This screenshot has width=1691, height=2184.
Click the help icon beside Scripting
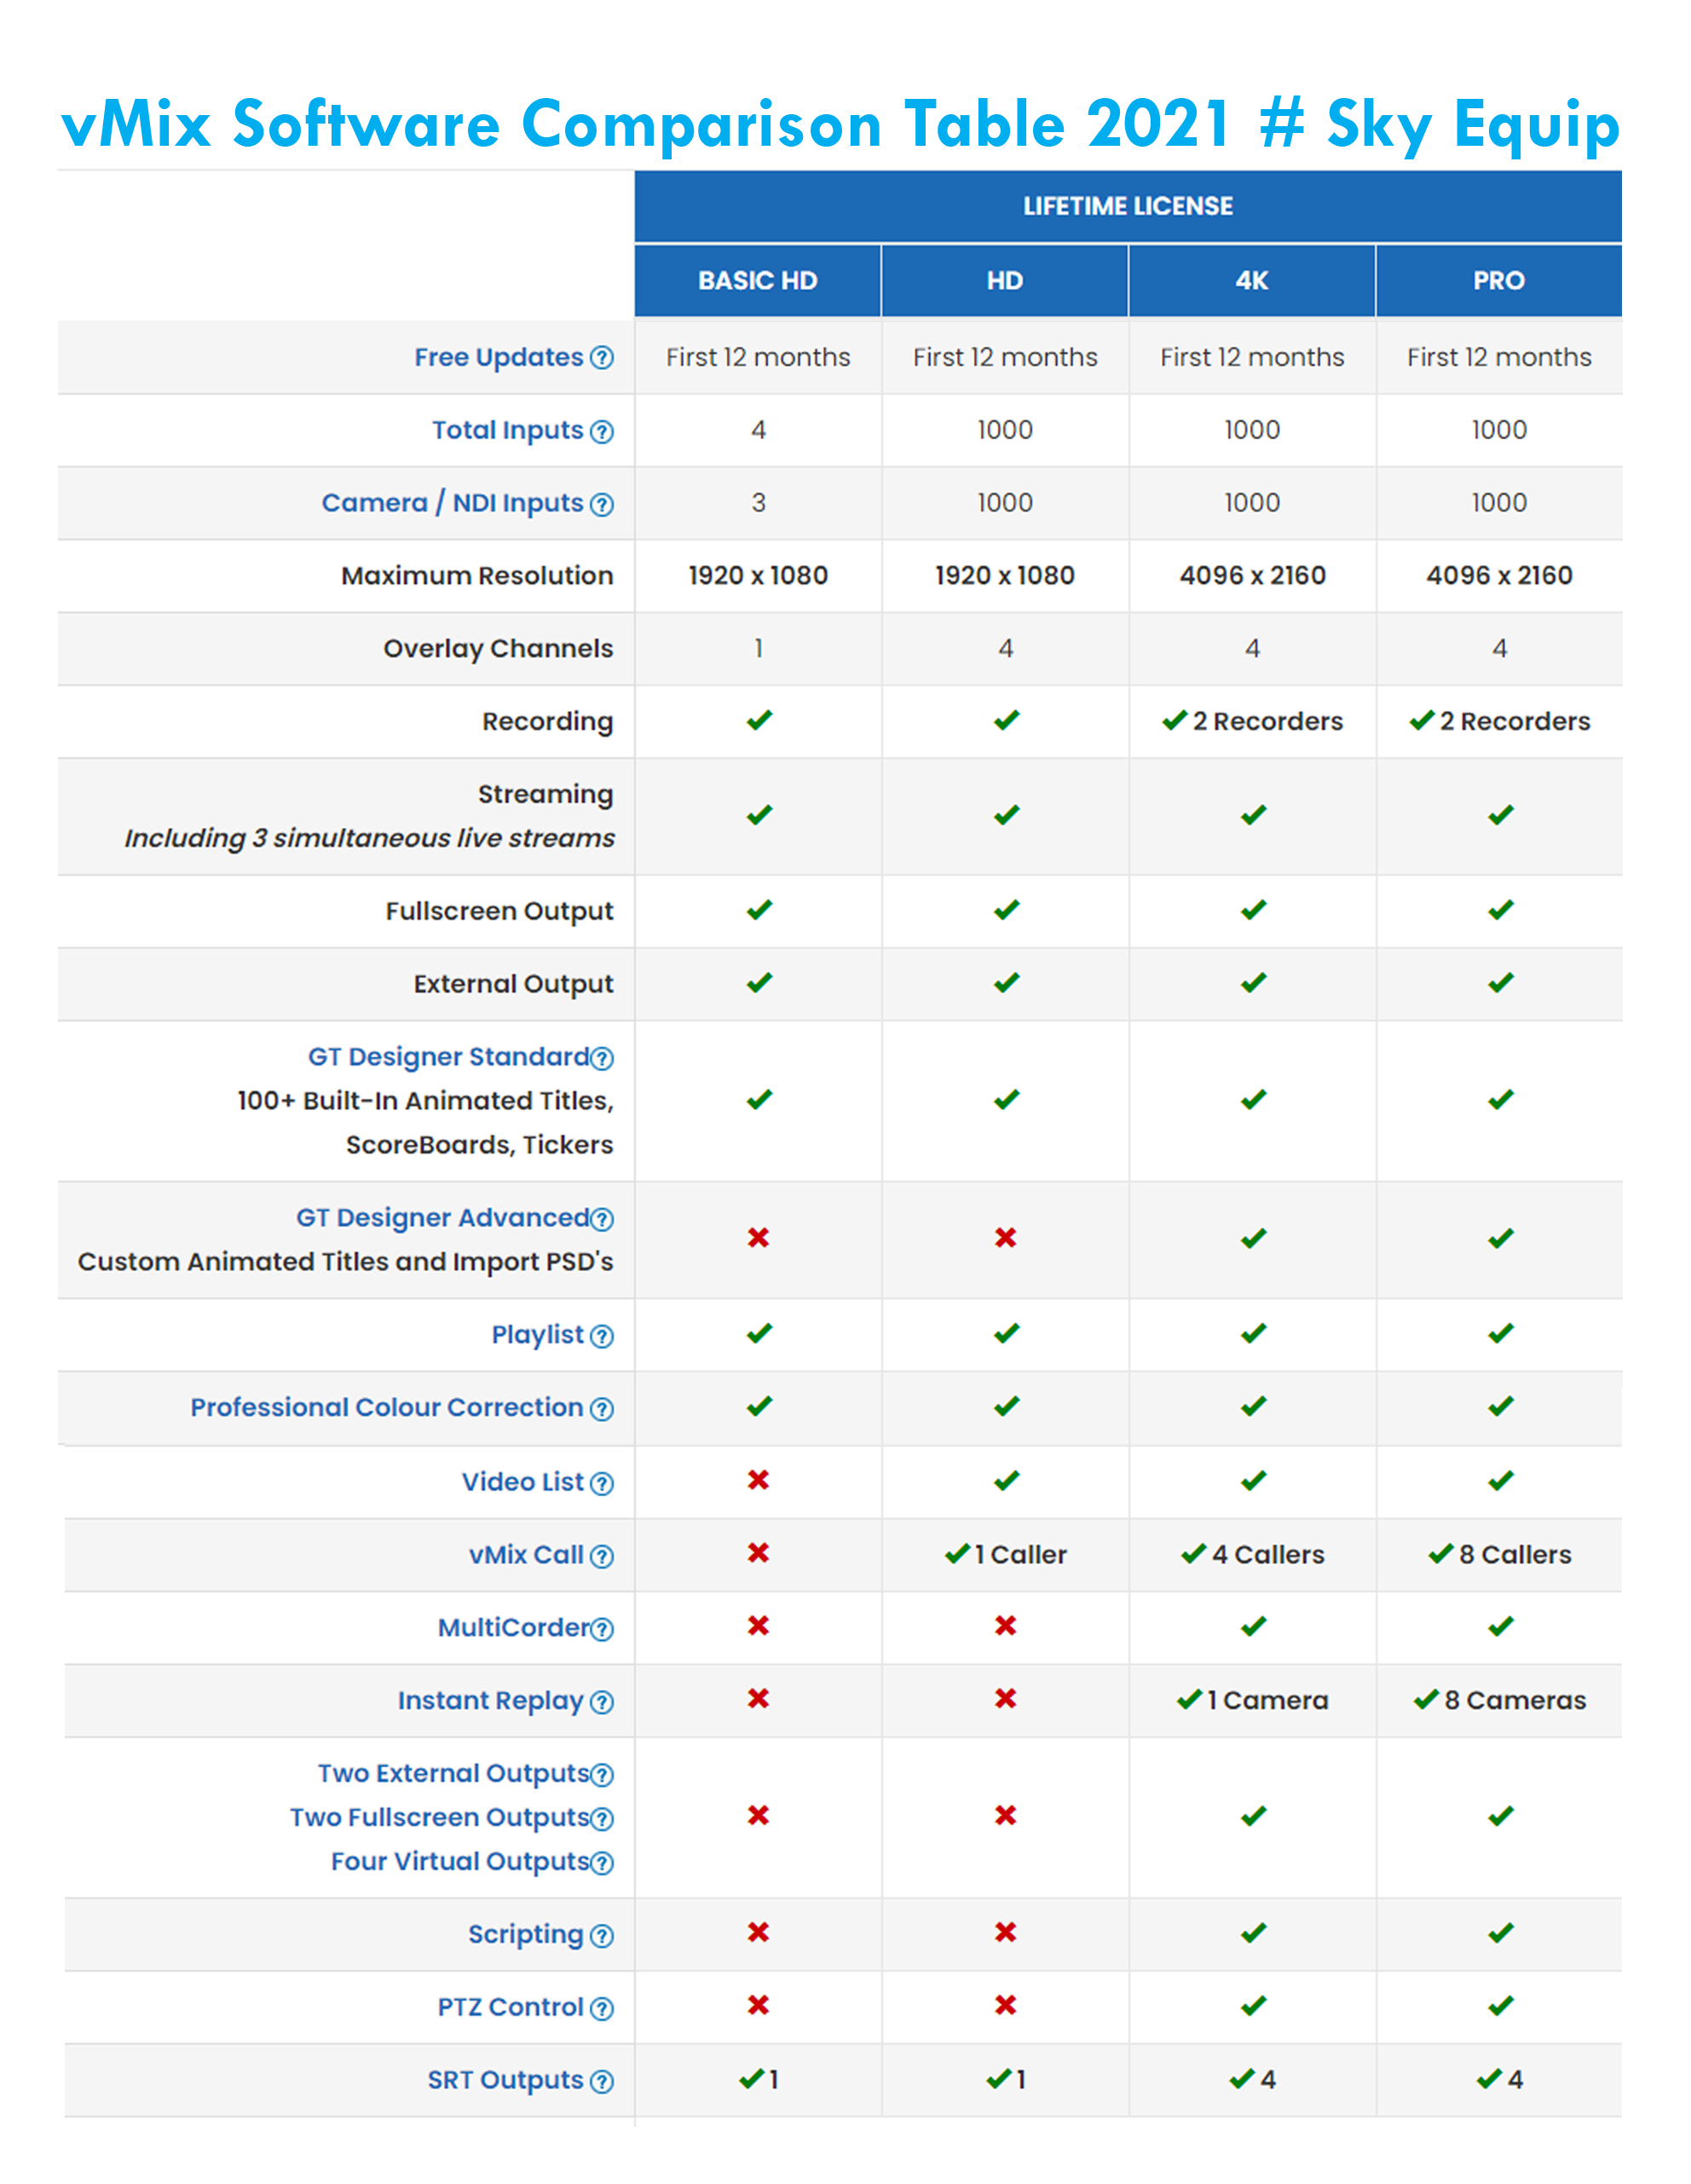point(601,1936)
